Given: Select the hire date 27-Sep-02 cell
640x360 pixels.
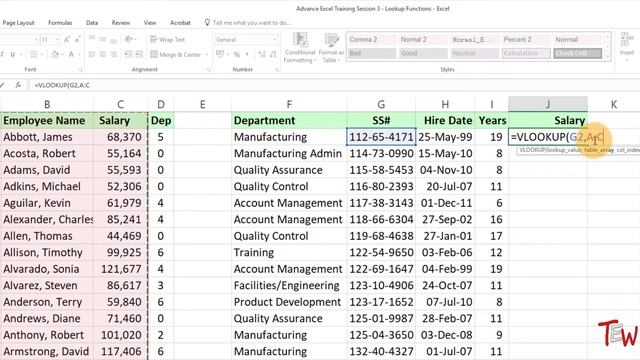Looking at the screenshot, I should pyautogui.click(x=445, y=220).
